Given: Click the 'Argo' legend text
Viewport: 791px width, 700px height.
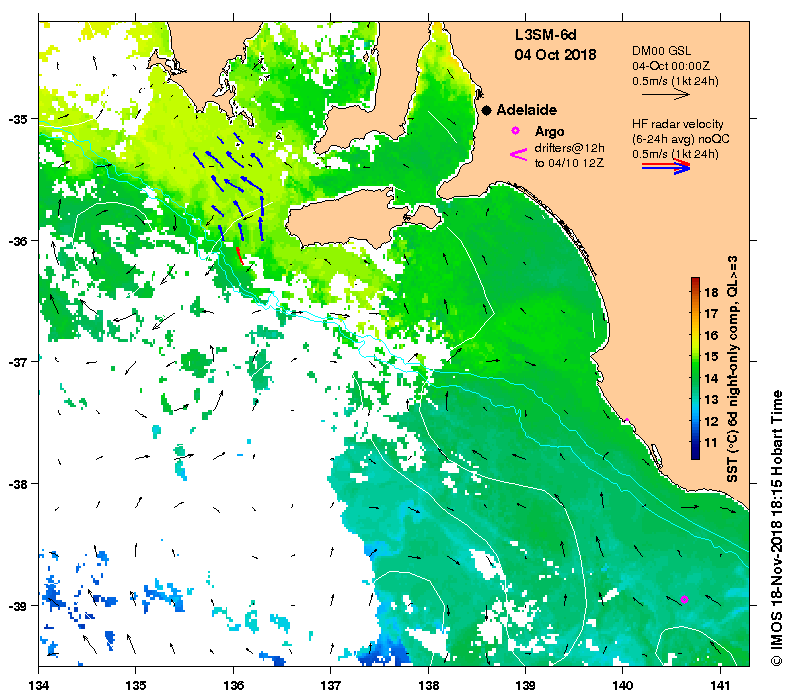Looking at the screenshot, I should 549,132.
